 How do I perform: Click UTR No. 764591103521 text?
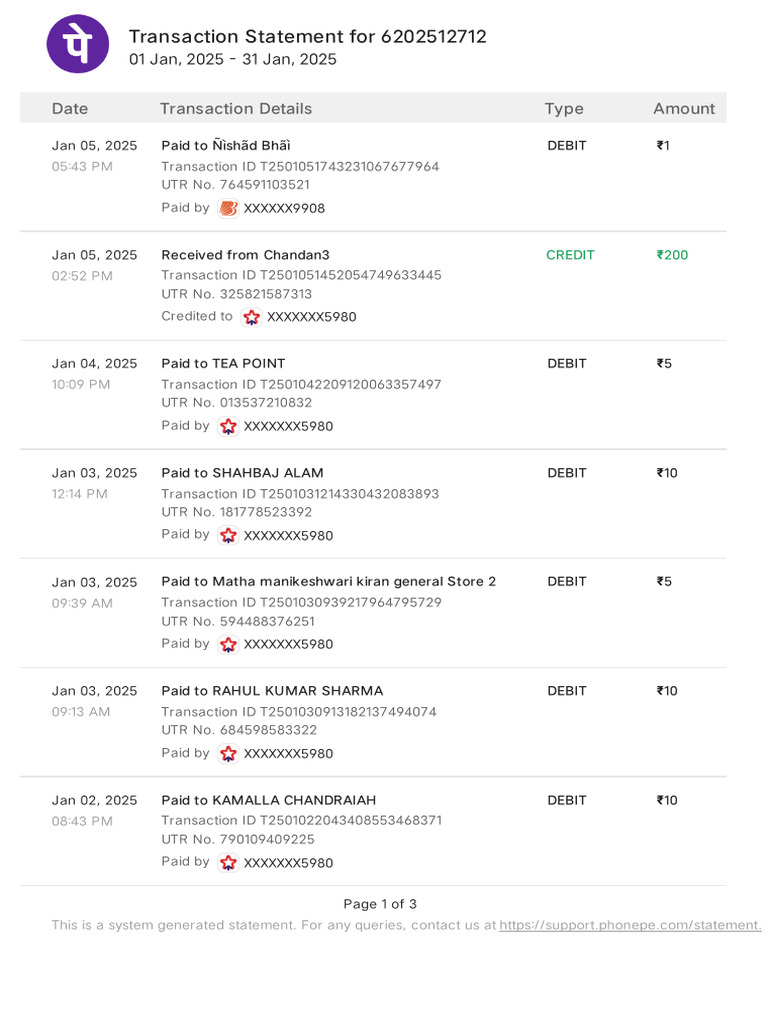[236, 185]
